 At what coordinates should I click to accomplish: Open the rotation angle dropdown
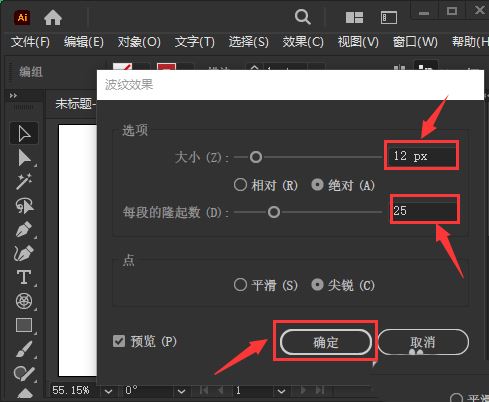(x=182, y=391)
